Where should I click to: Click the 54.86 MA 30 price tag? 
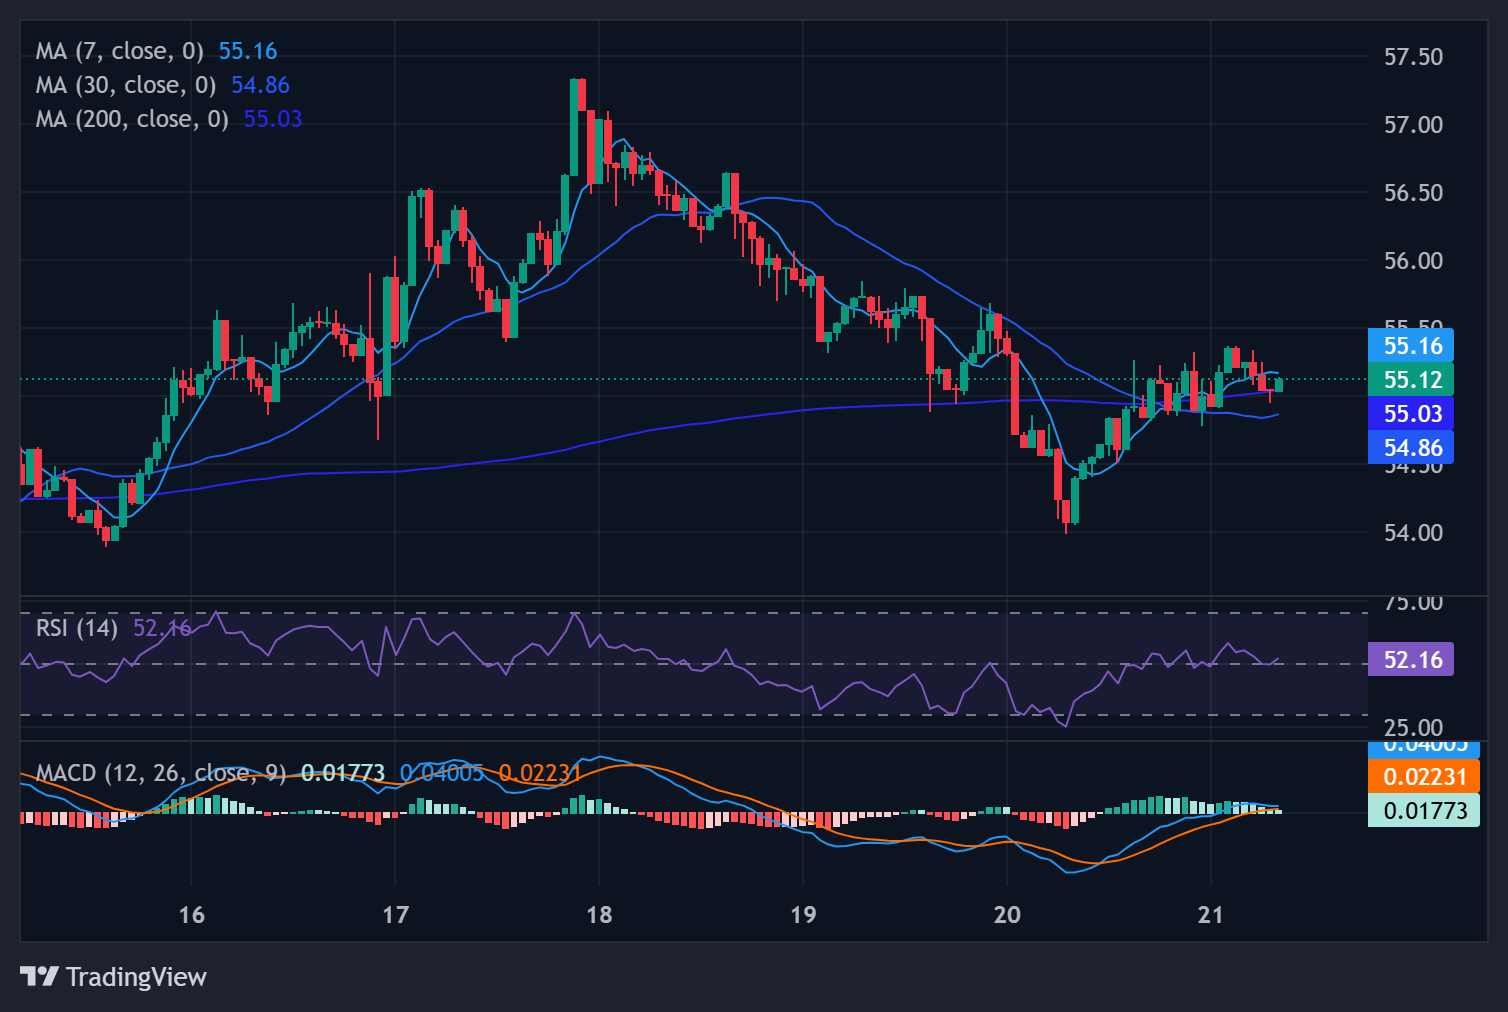(x=1411, y=448)
